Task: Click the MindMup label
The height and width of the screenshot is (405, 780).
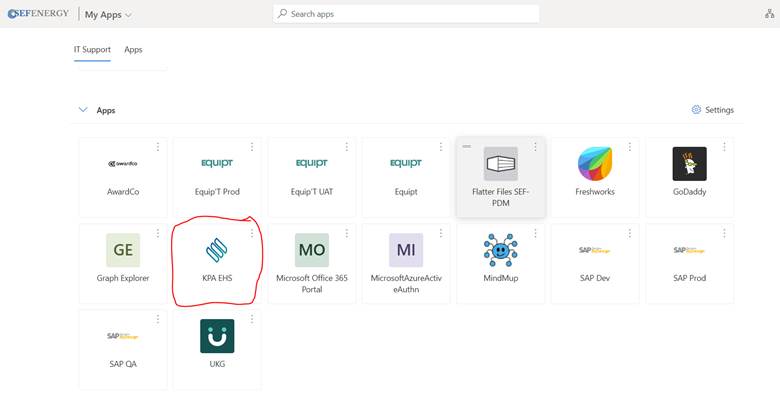Action: click(x=500, y=278)
